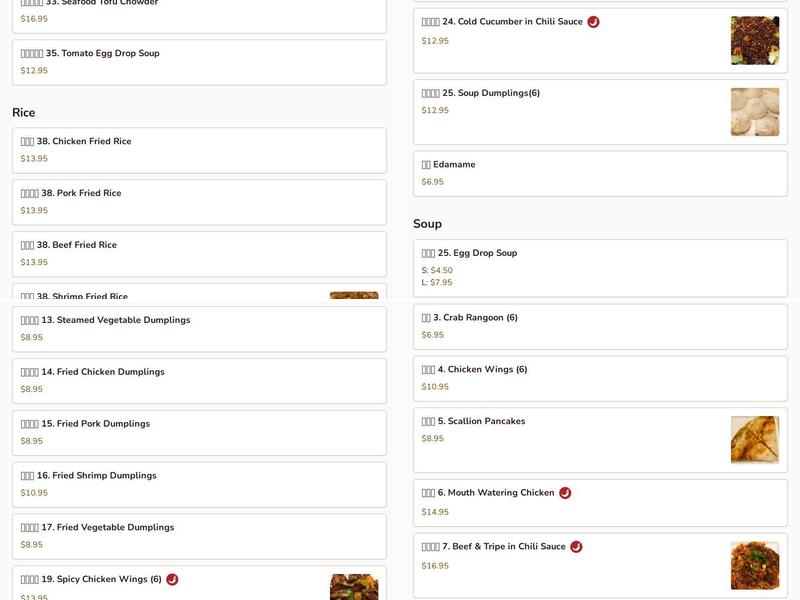This screenshot has width=800, height=600.
Task: Open Egg Drop Soup with size options
Action: coord(600,268)
